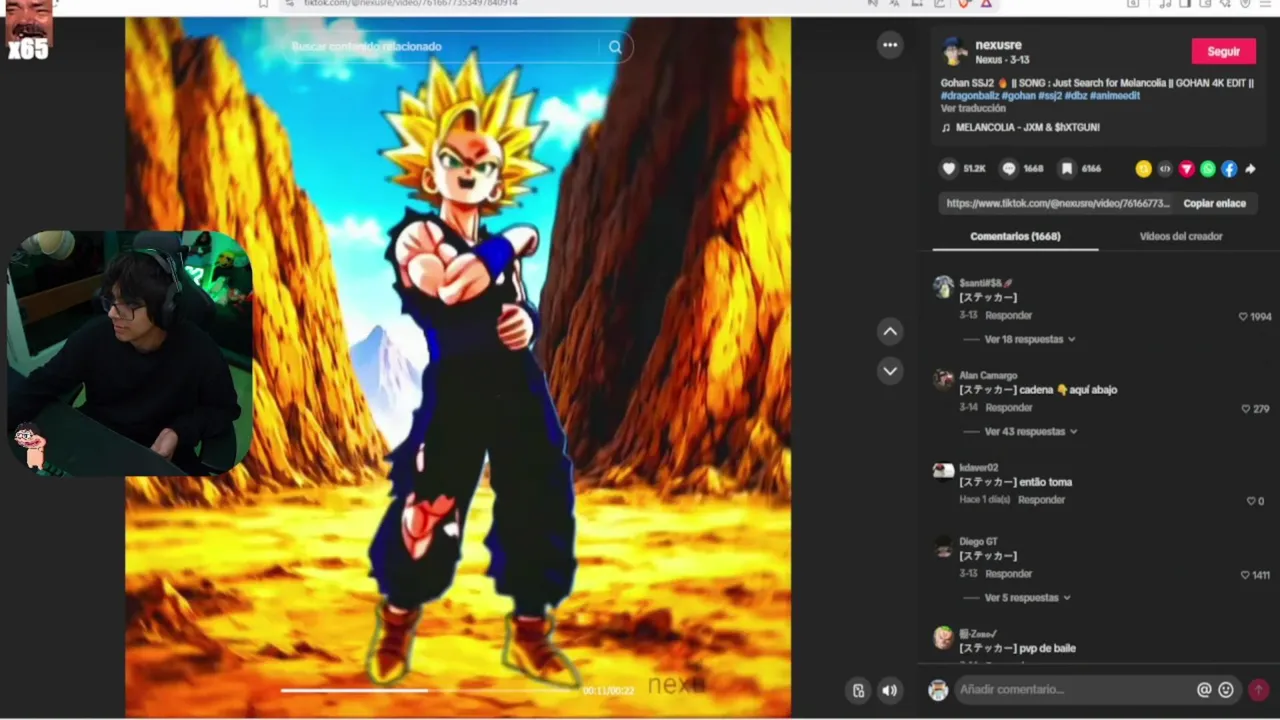Like Alan Camargo's comment
1280x720 pixels.
point(1246,408)
